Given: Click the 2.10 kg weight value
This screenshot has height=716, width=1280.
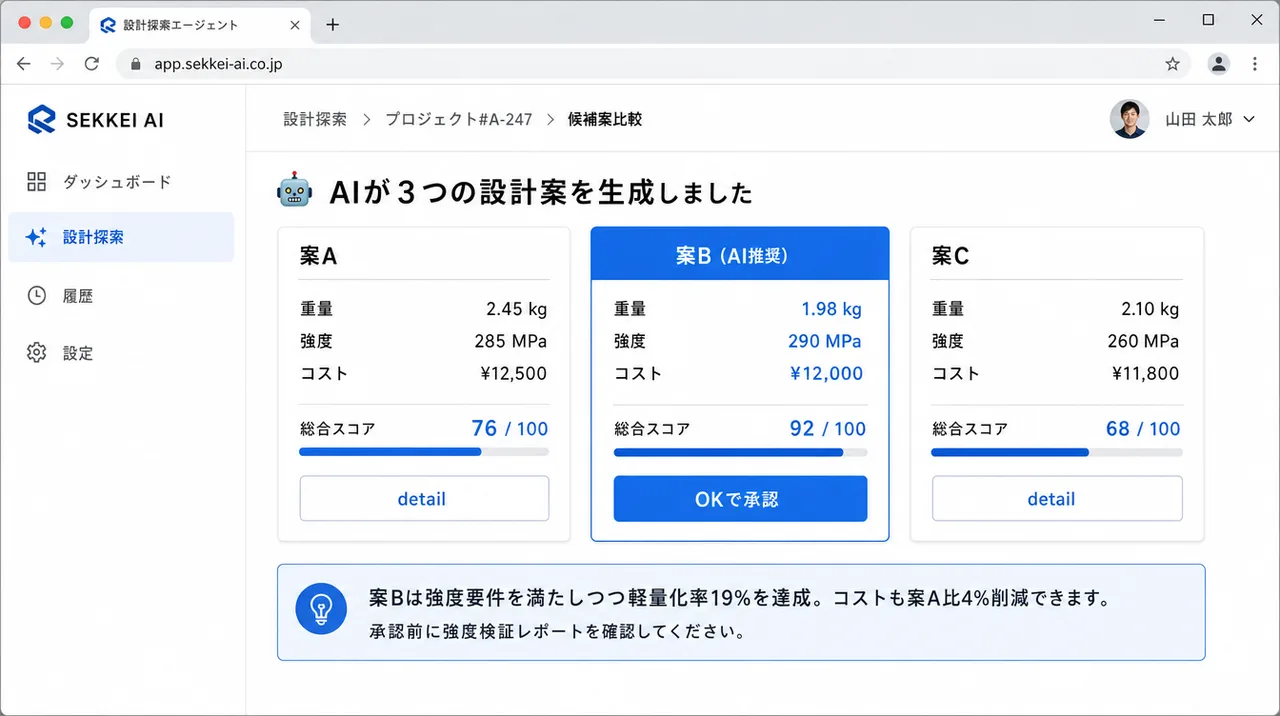Looking at the screenshot, I should pos(1150,309).
